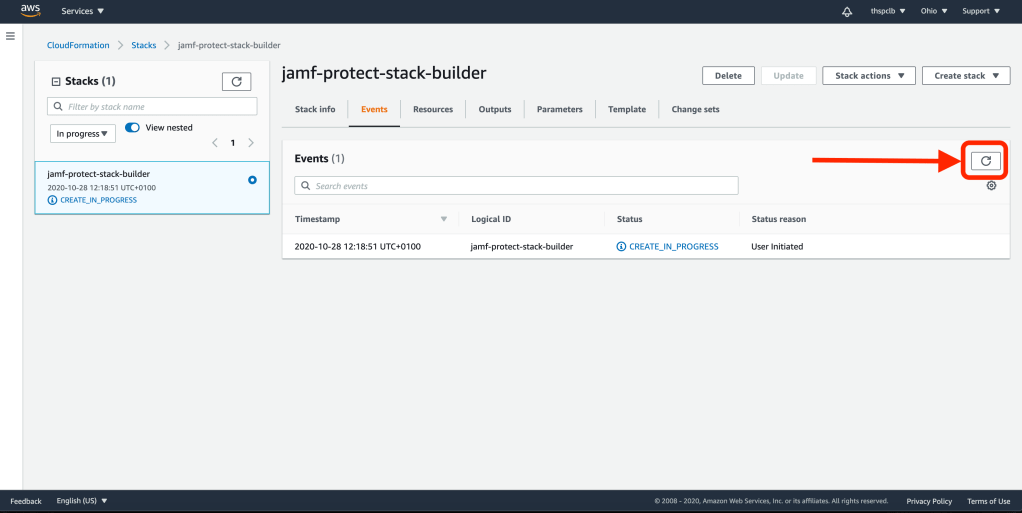1022x513 pixels.
Task: Open events table settings gear
Action: [x=991, y=186]
